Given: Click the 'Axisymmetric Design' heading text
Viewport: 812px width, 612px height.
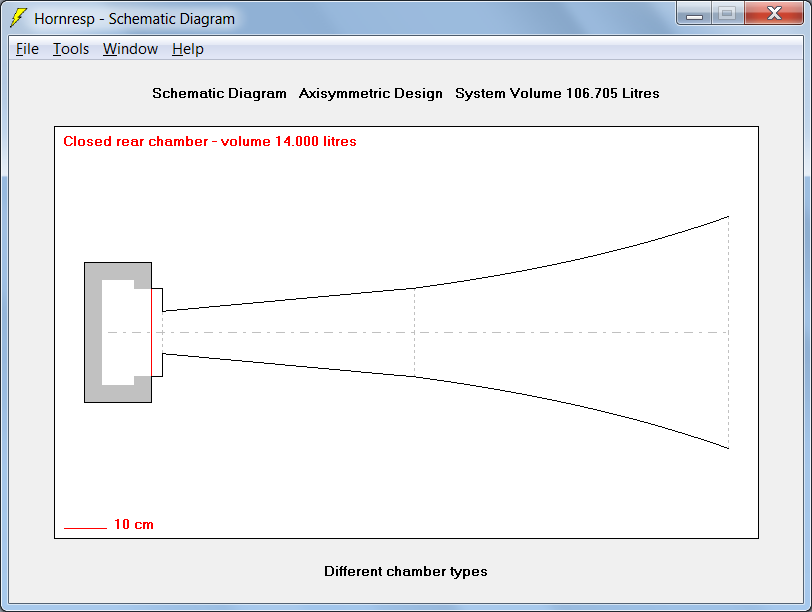Looking at the screenshot, I should pos(371,93).
